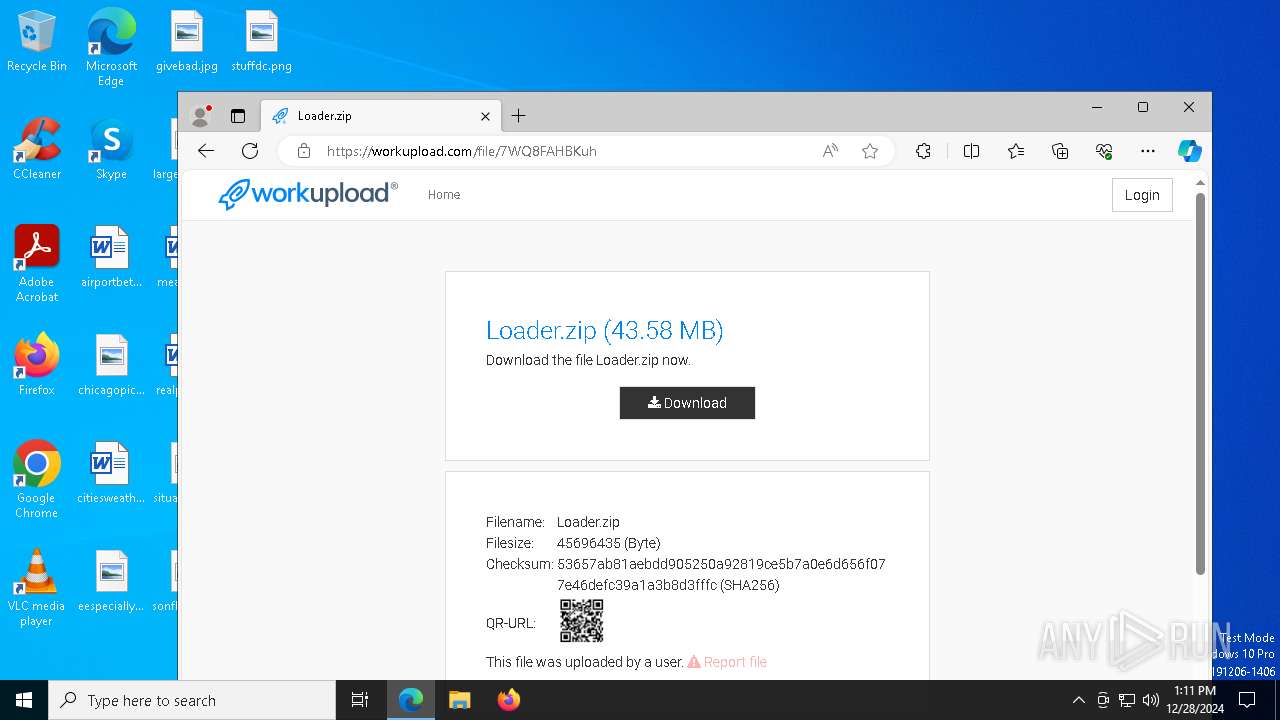The width and height of the screenshot is (1280, 720).
Task: Open the Edge profile icon
Action: pyautogui.click(x=201, y=116)
